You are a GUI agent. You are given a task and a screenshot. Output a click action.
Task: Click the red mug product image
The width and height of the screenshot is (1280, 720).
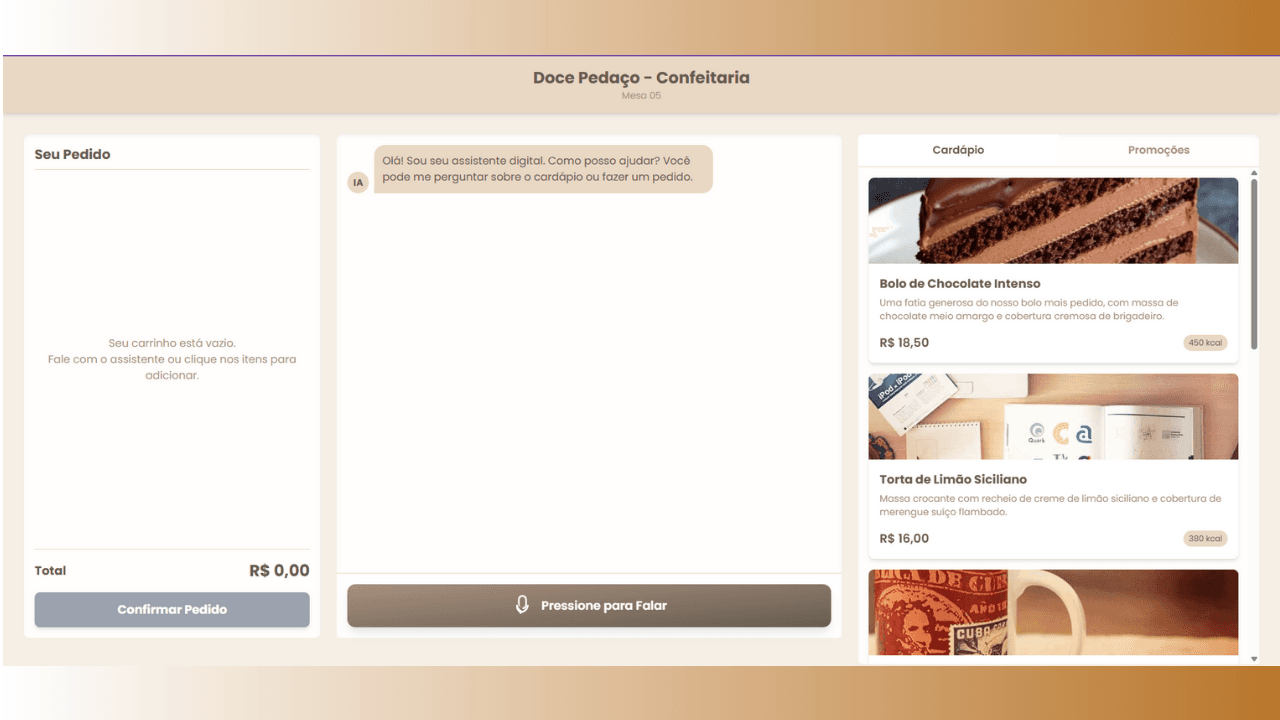(x=1053, y=612)
